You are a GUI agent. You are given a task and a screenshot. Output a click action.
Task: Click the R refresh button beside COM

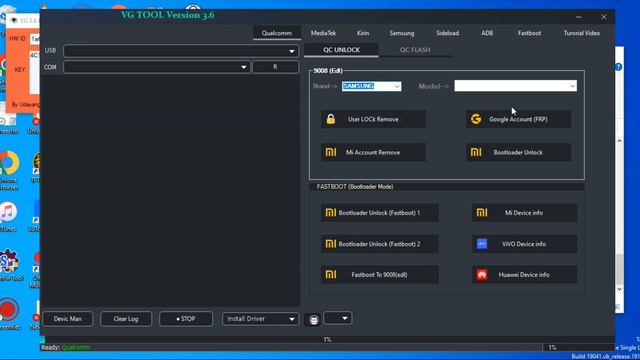[276, 67]
